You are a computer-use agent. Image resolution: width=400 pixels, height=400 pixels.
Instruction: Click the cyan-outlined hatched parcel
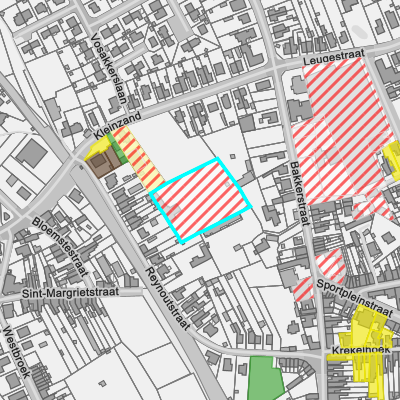click(201, 200)
